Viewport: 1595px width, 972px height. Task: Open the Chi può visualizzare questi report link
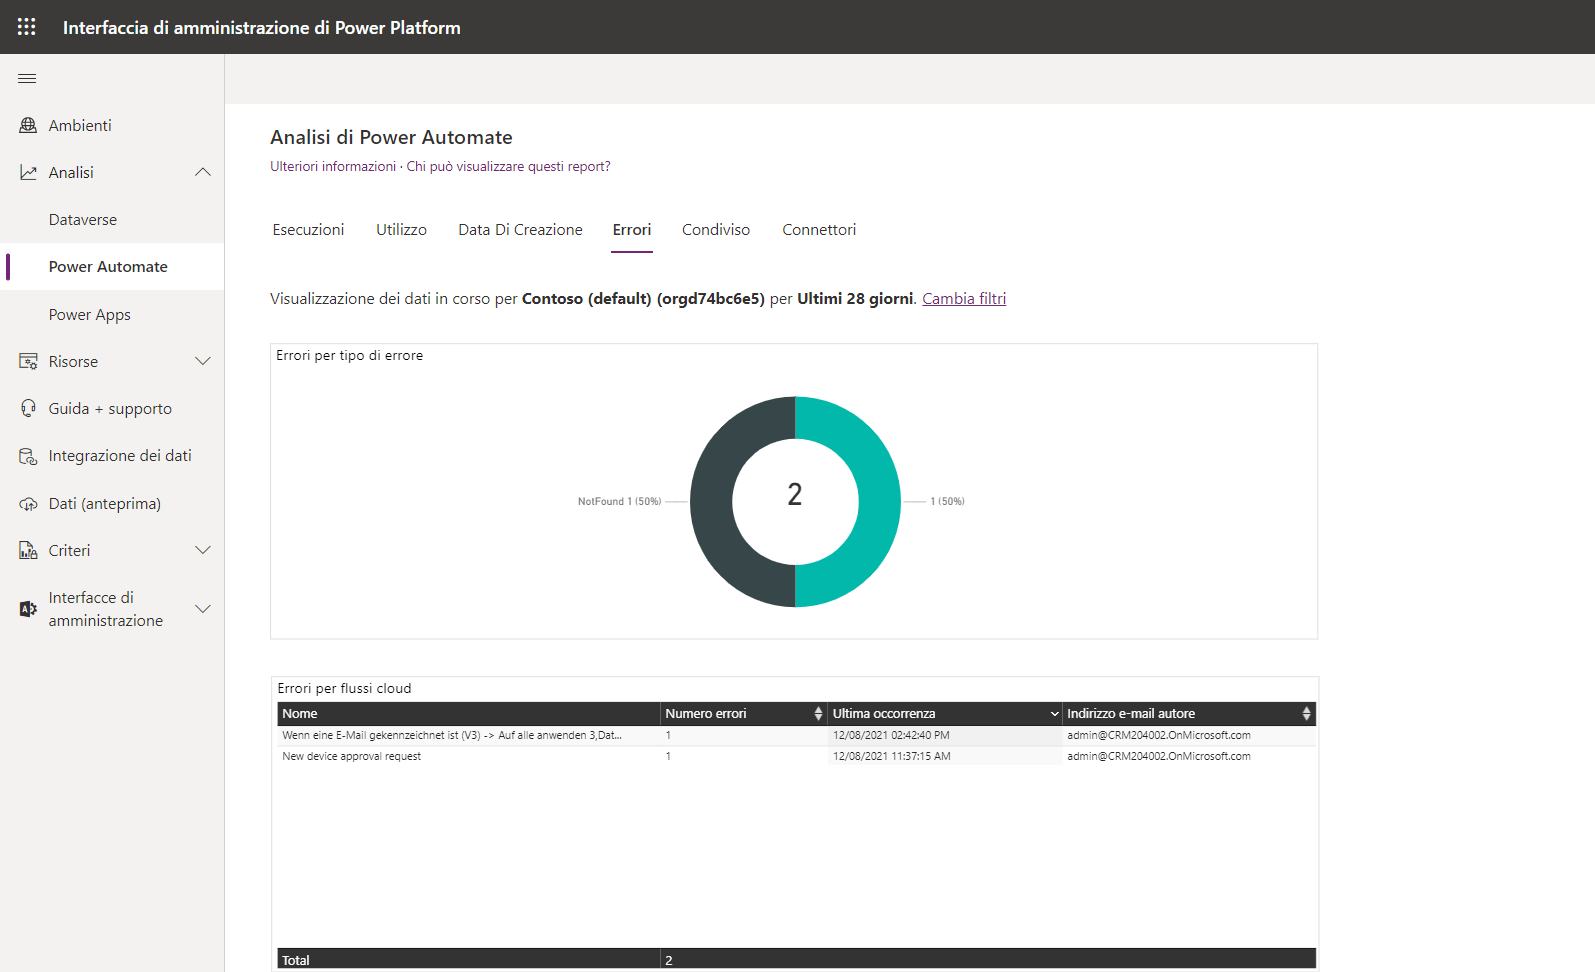(x=508, y=166)
